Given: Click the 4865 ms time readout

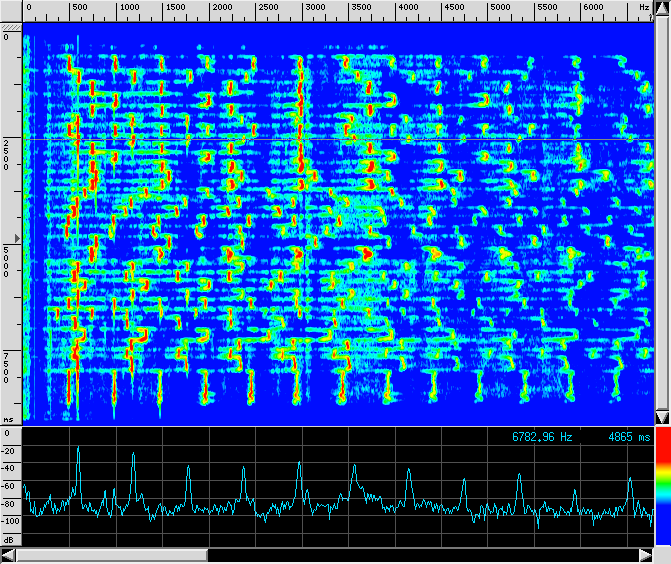Looking at the screenshot, I should [x=628, y=438].
